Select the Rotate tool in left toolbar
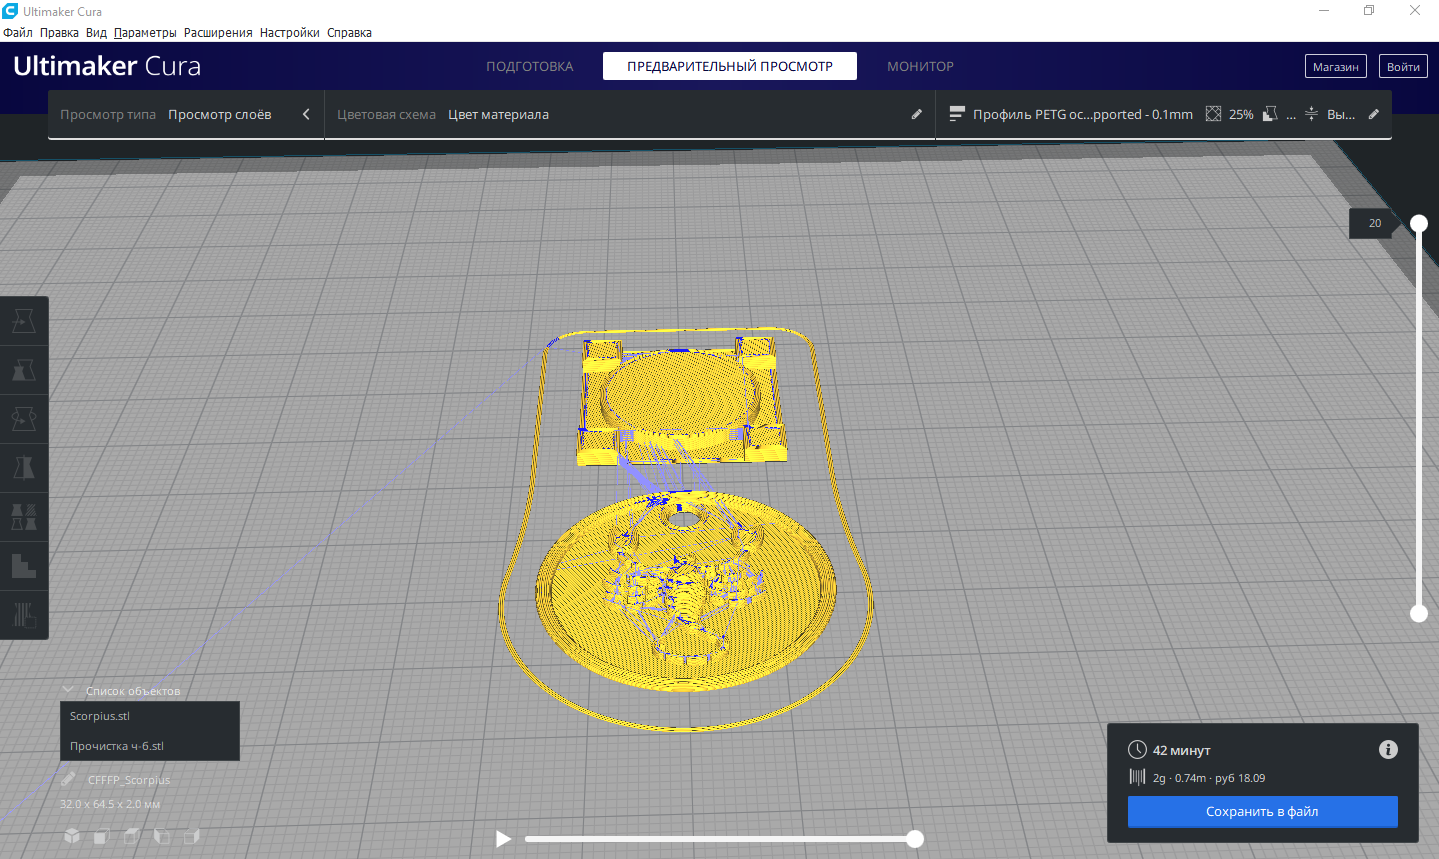1439x859 pixels. tap(24, 419)
